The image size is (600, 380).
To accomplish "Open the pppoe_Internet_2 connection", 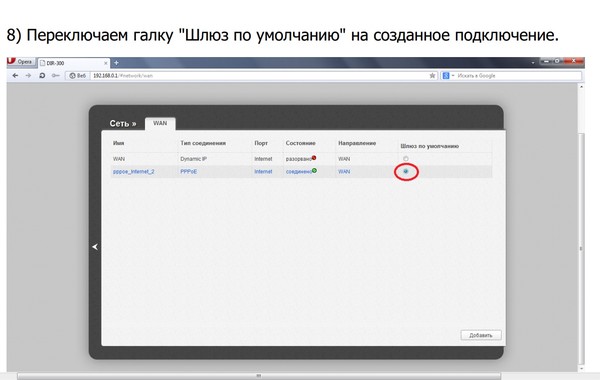I will [134, 171].
